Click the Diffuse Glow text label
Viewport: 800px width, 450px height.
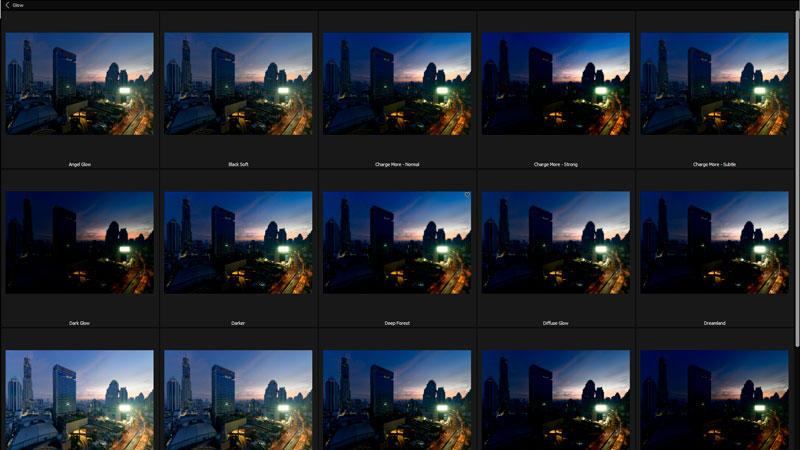tap(556, 323)
